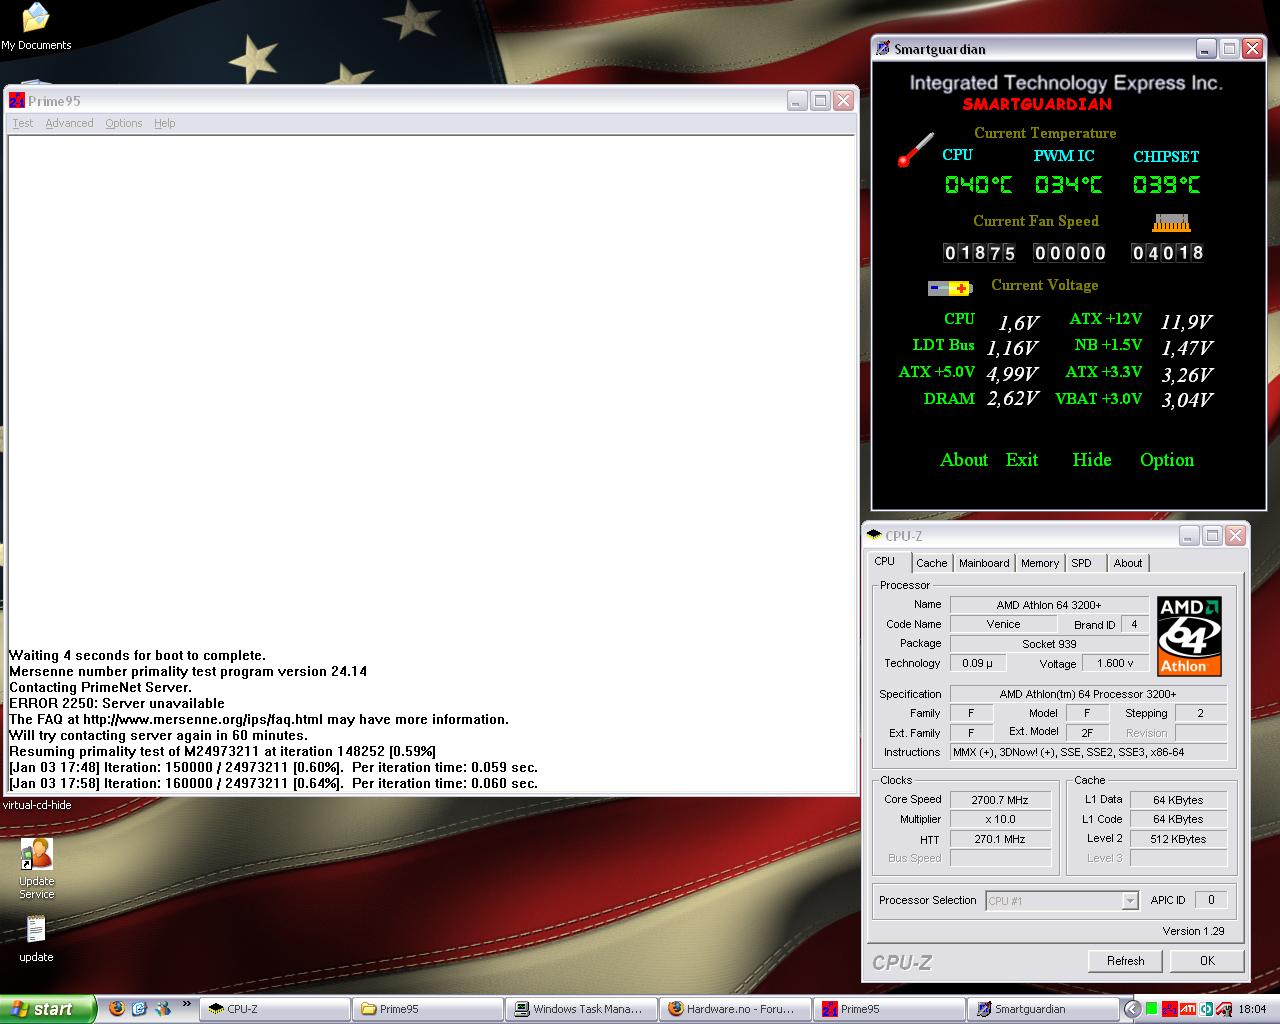The image size is (1280, 1024).
Task: Switch to the Memory tab in CPU-Z
Action: coord(1040,563)
